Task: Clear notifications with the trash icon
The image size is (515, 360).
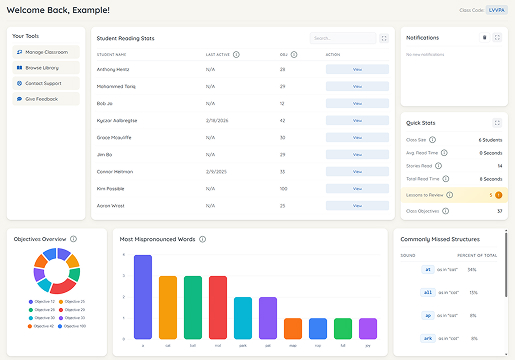Action: click(x=485, y=37)
